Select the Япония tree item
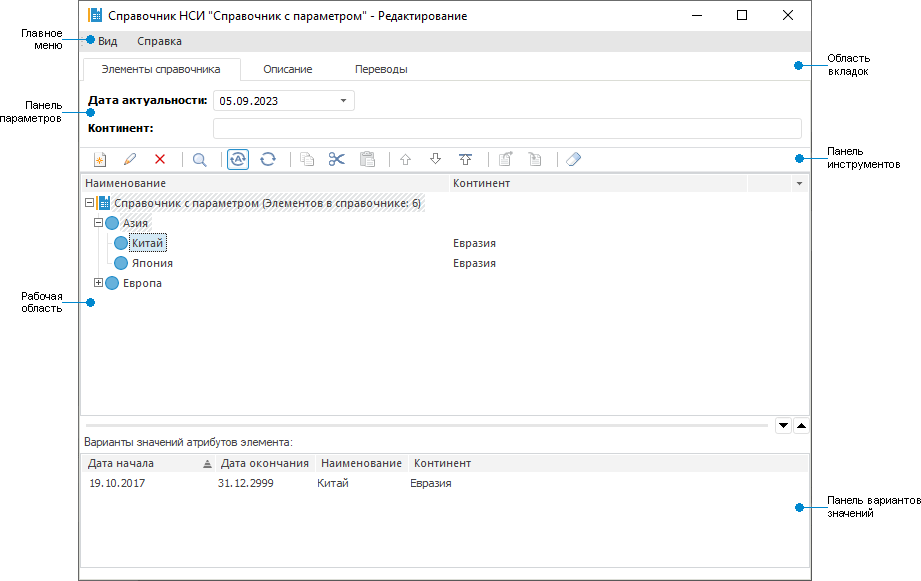Screen dimensions: 921x581 click(152, 263)
